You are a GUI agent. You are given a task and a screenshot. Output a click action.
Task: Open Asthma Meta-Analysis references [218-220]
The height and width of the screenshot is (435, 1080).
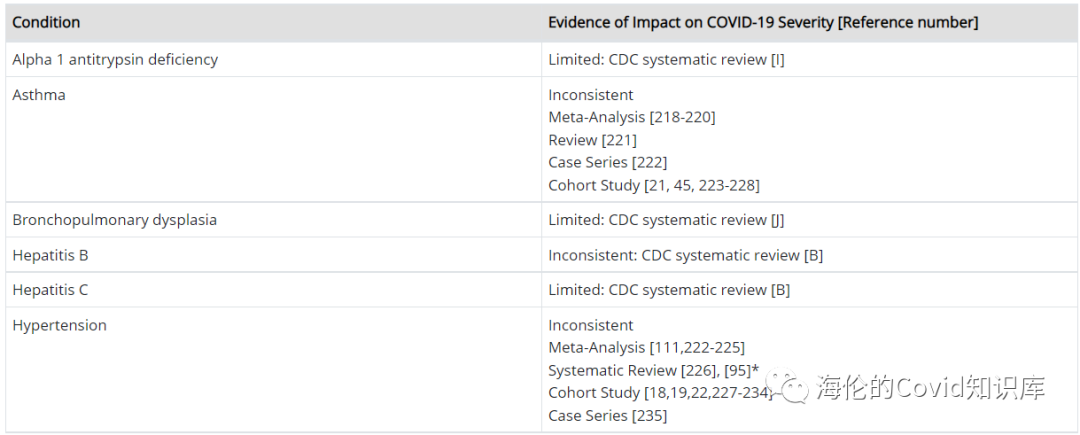pyautogui.click(x=682, y=117)
